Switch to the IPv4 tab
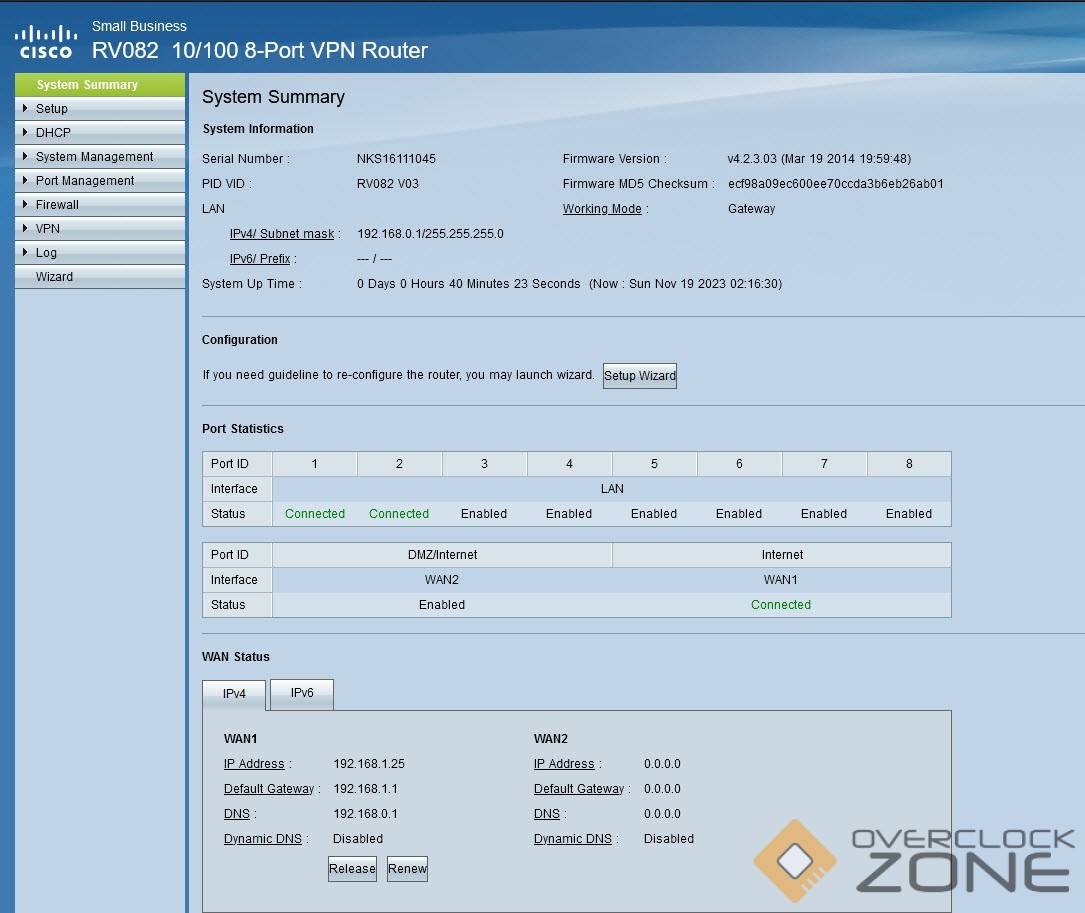This screenshot has height=913, width=1085. pyautogui.click(x=234, y=694)
